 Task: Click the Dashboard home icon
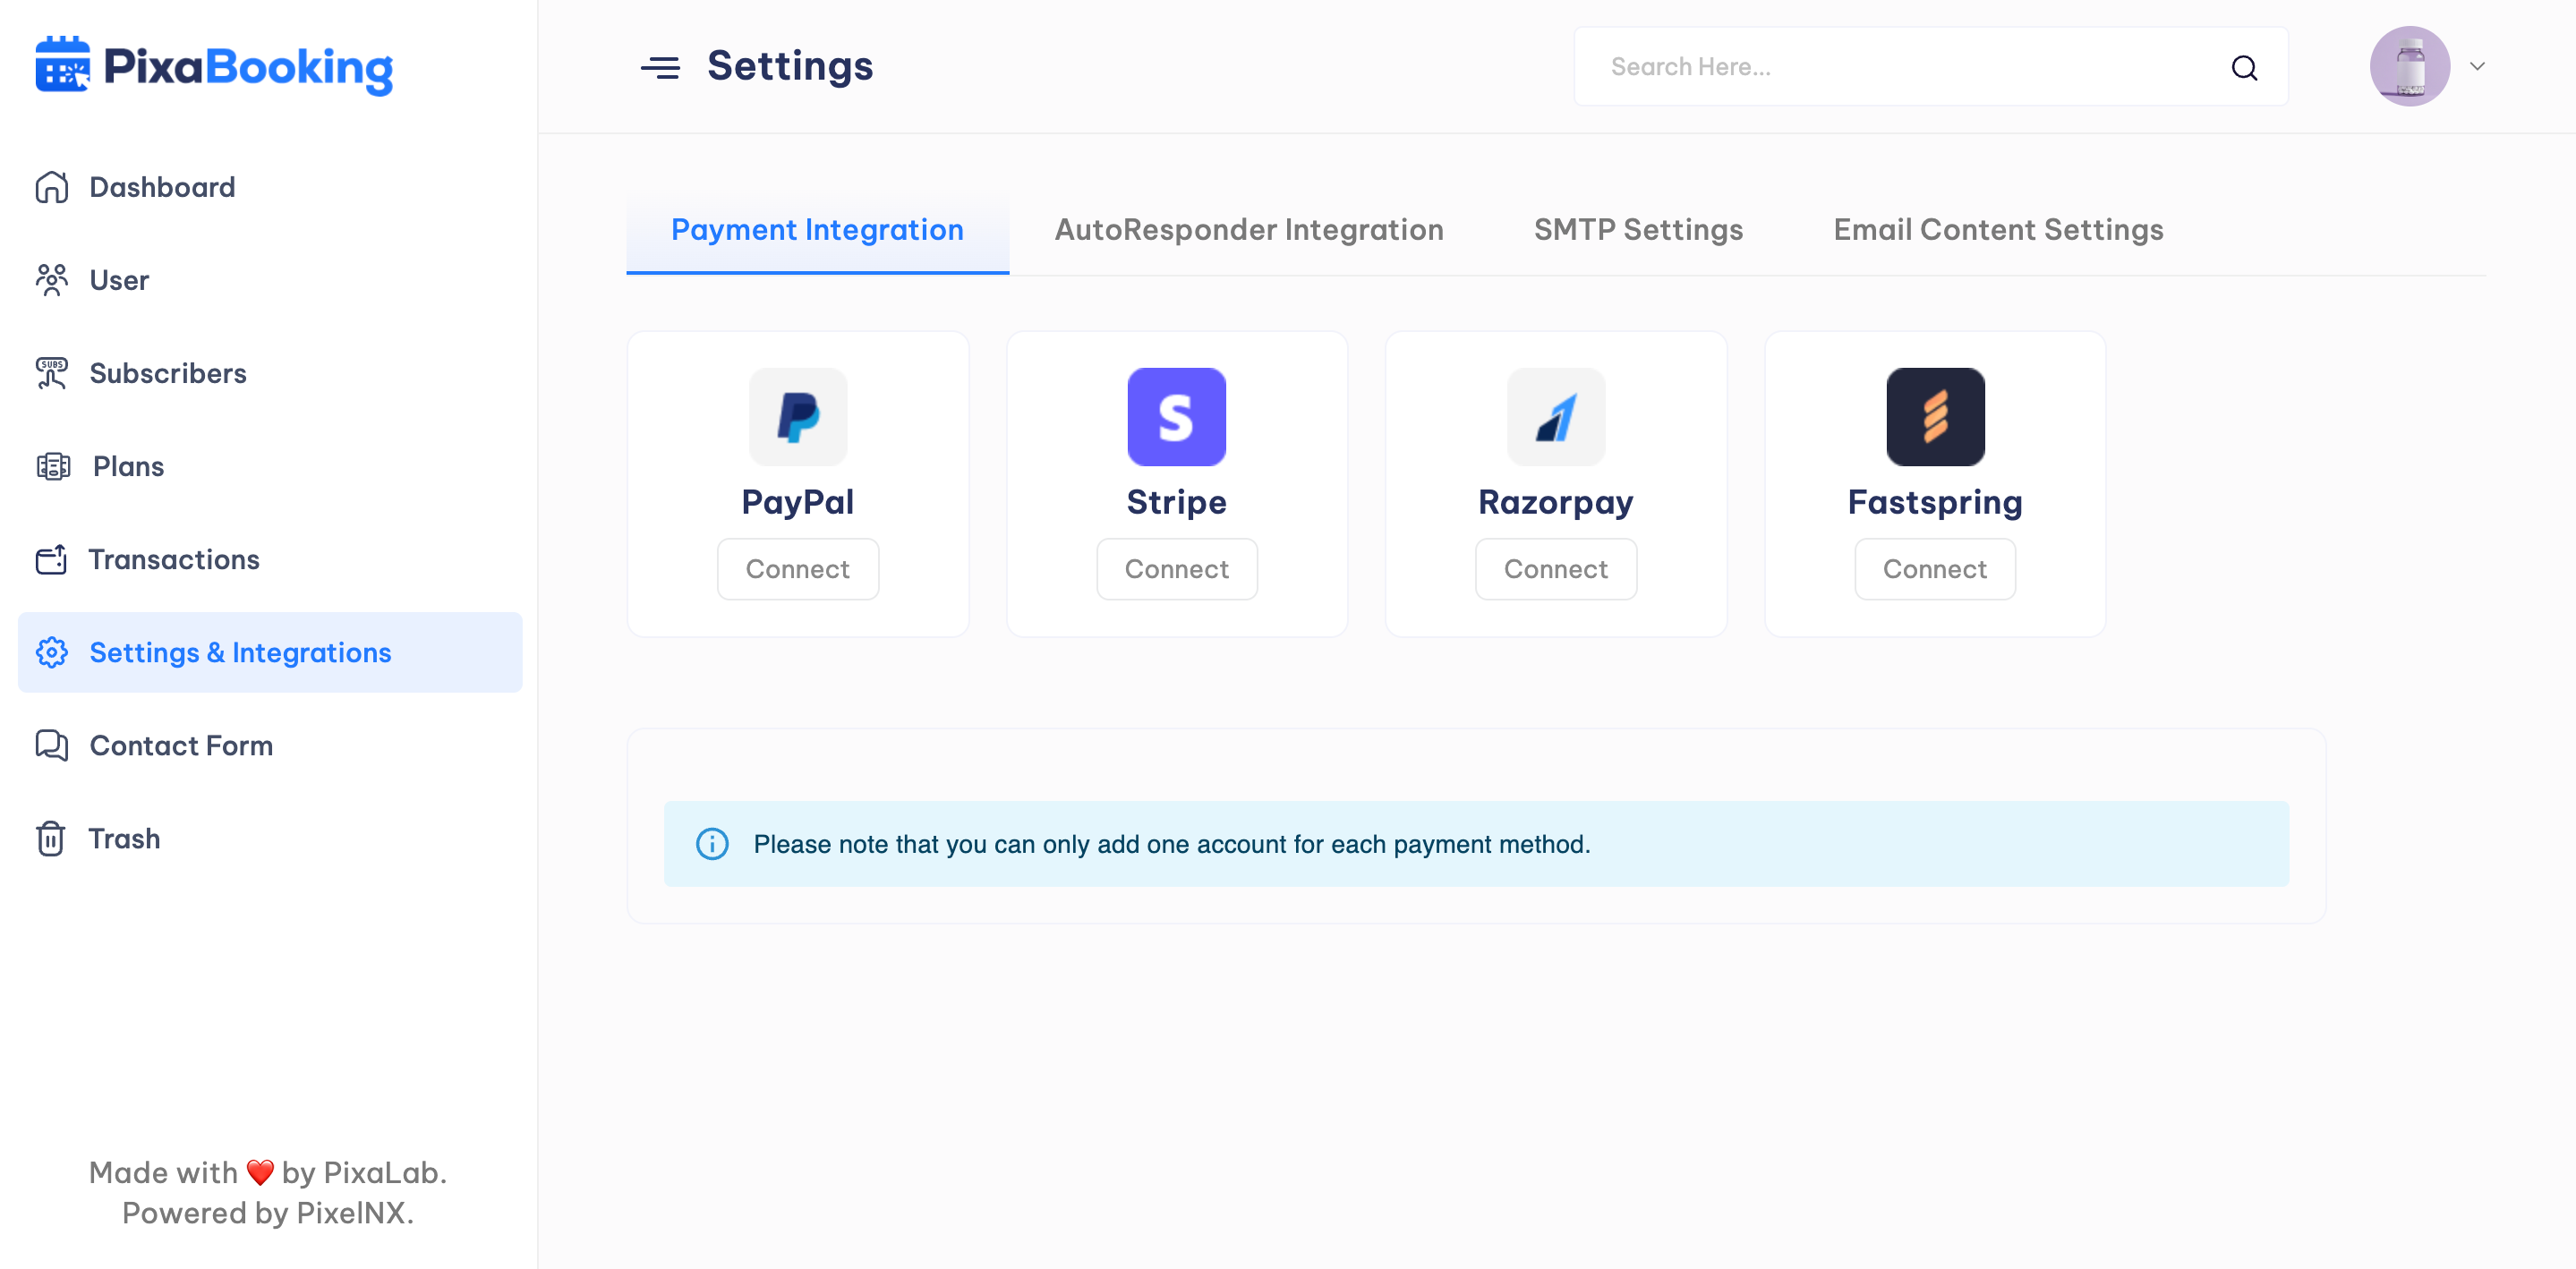[52, 187]
